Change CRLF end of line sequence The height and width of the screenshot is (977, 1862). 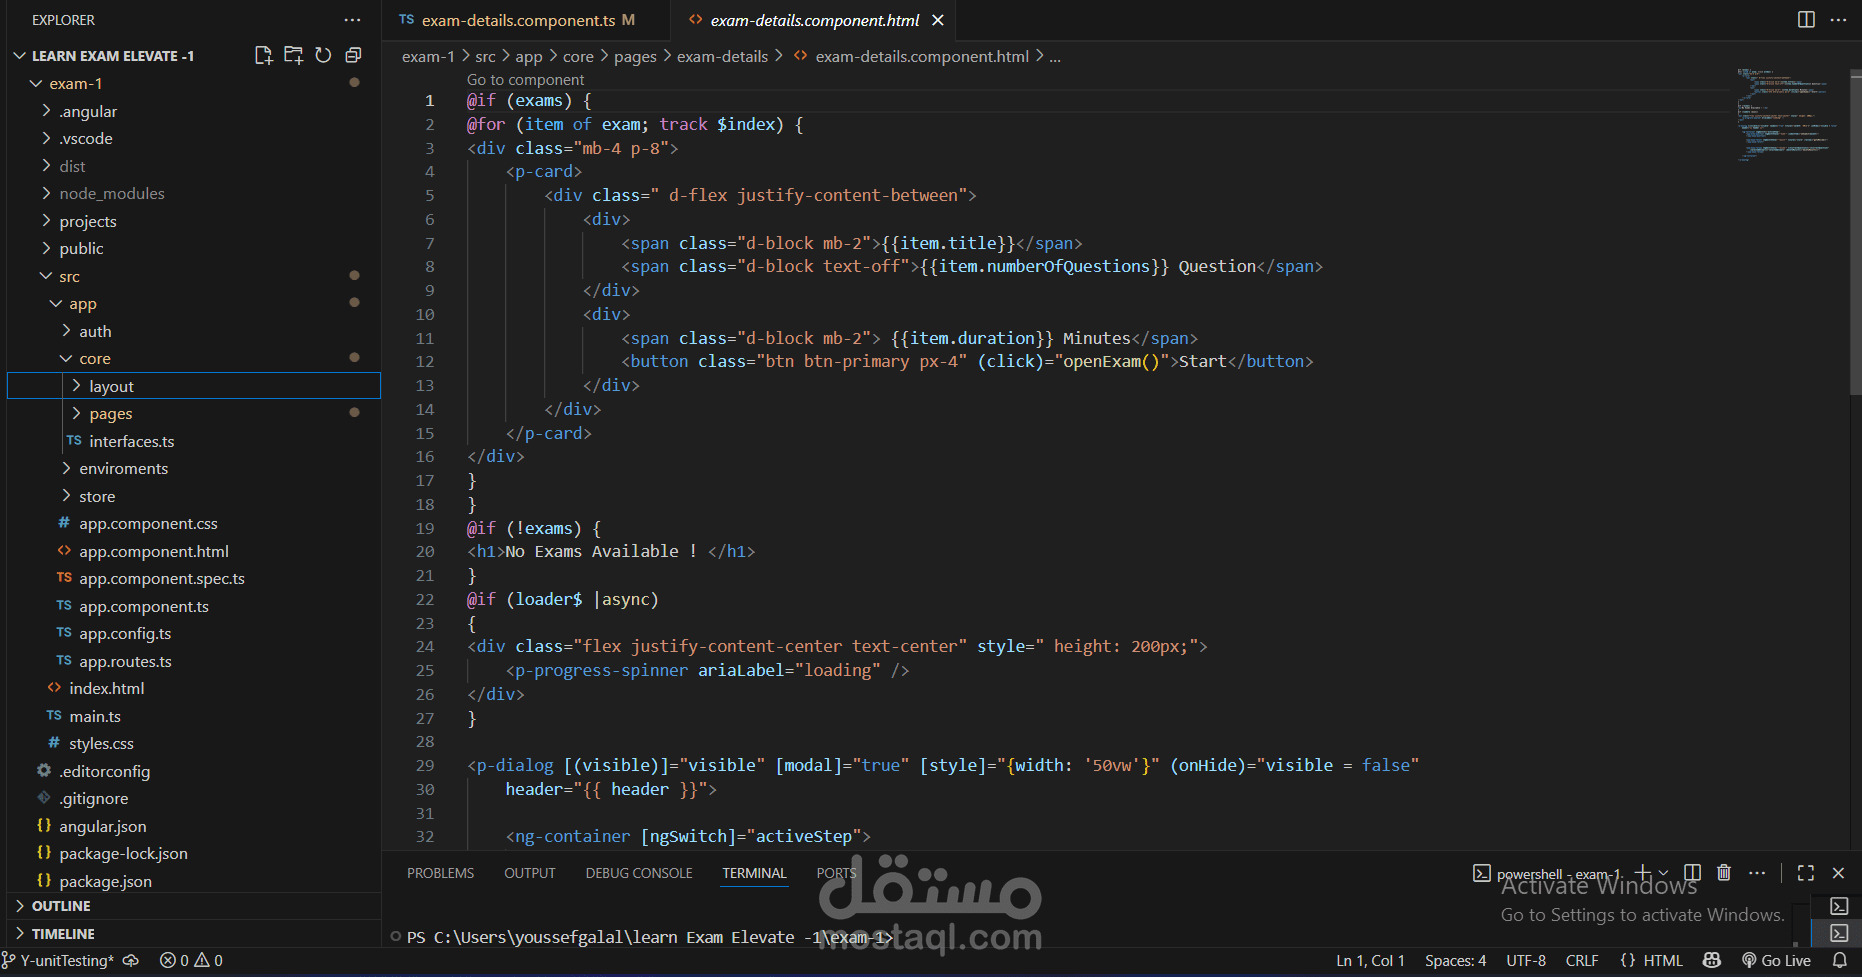point(1582,961)
